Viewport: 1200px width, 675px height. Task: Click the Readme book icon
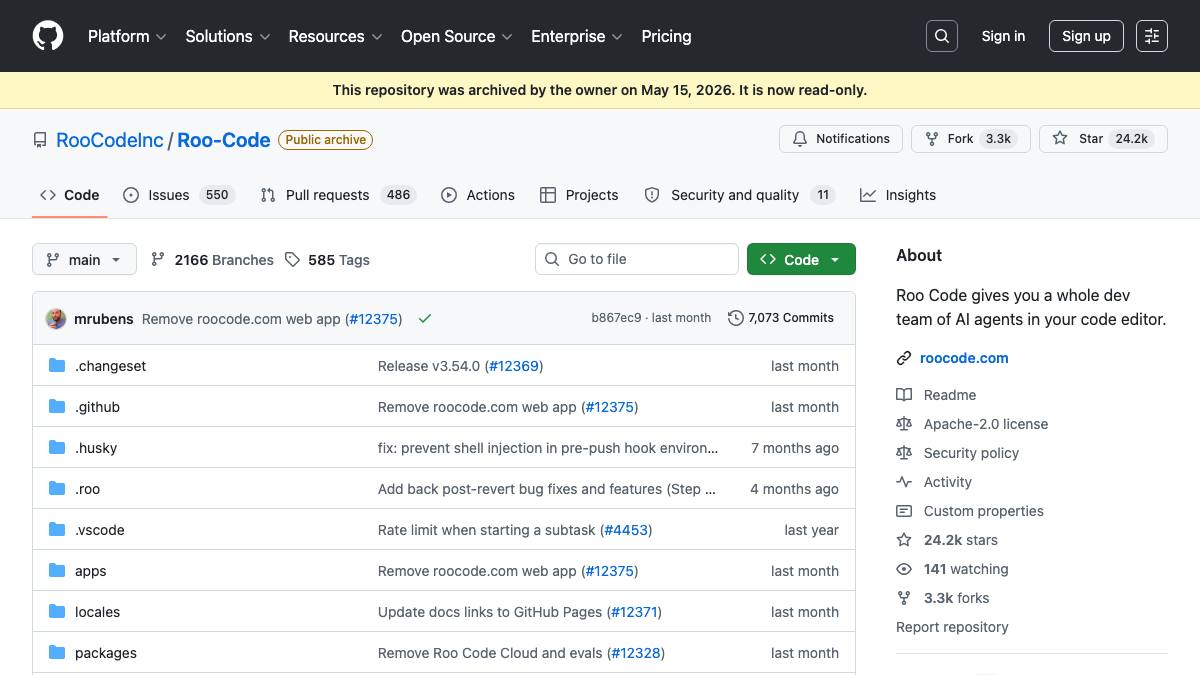click(x=904, y=395)
